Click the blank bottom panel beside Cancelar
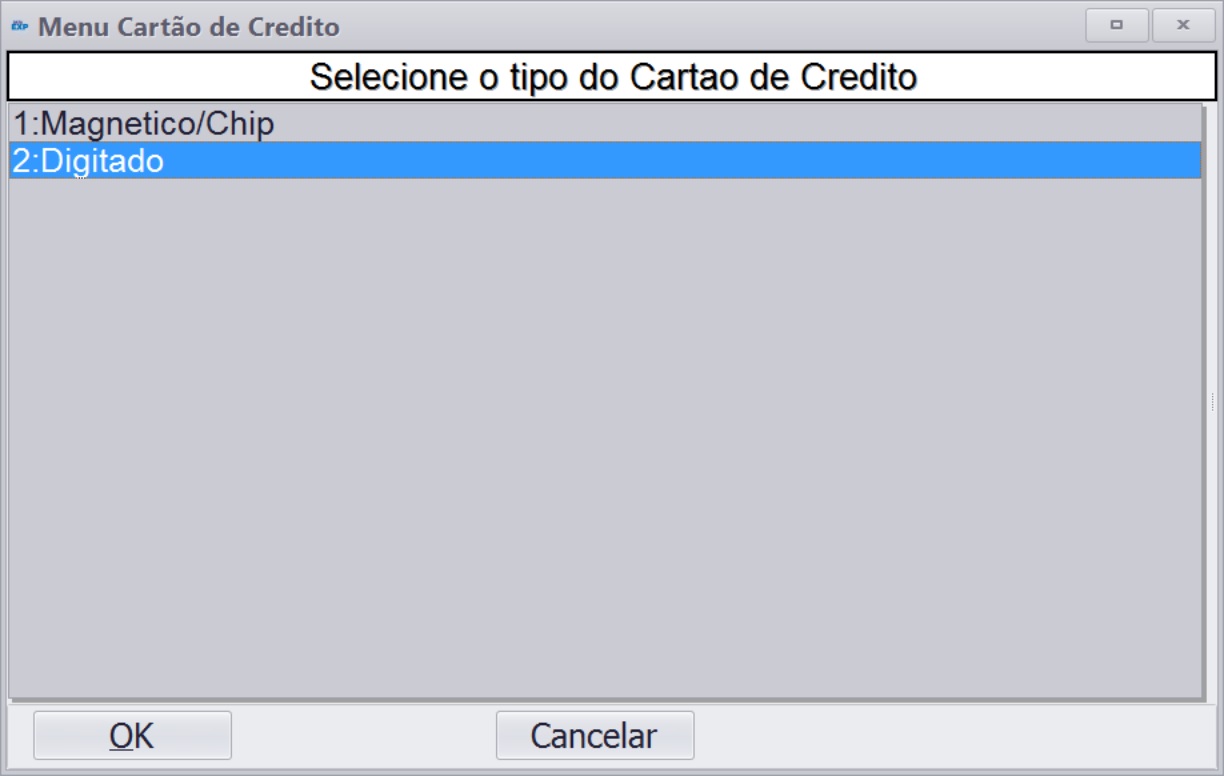The width and height of the screenshot is (1224, 776). [955, 736]
